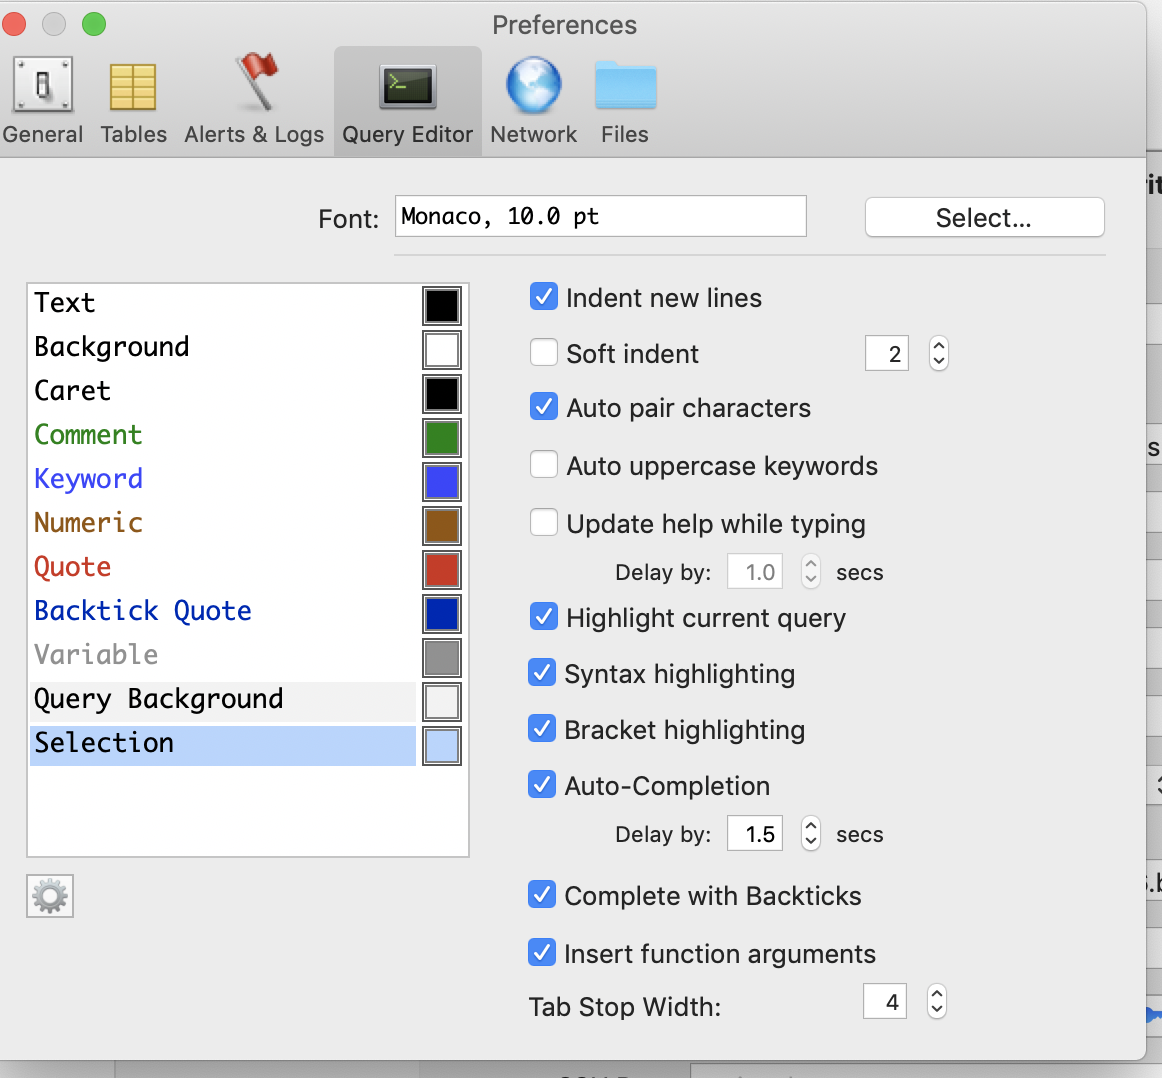Click the Comment green color swatch

tap(442, 438)
